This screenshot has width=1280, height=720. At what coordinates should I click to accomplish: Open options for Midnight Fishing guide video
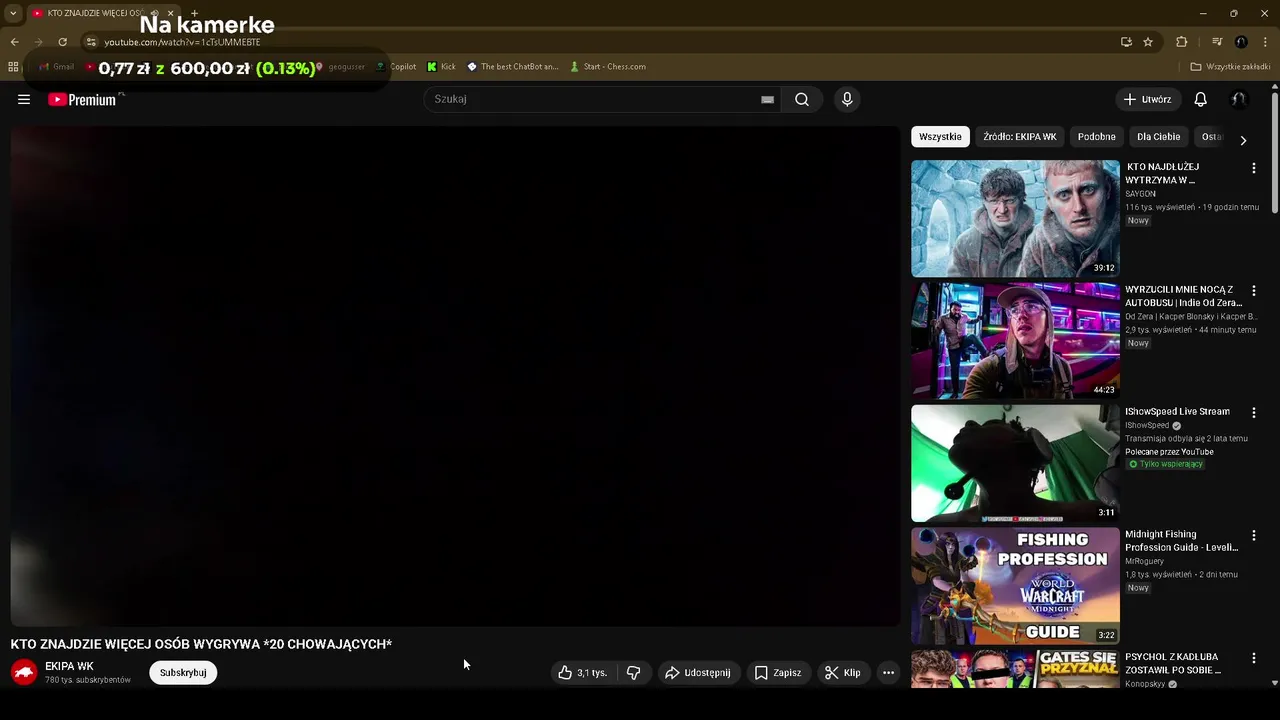pyautogui.click(x=1253, y=535)
